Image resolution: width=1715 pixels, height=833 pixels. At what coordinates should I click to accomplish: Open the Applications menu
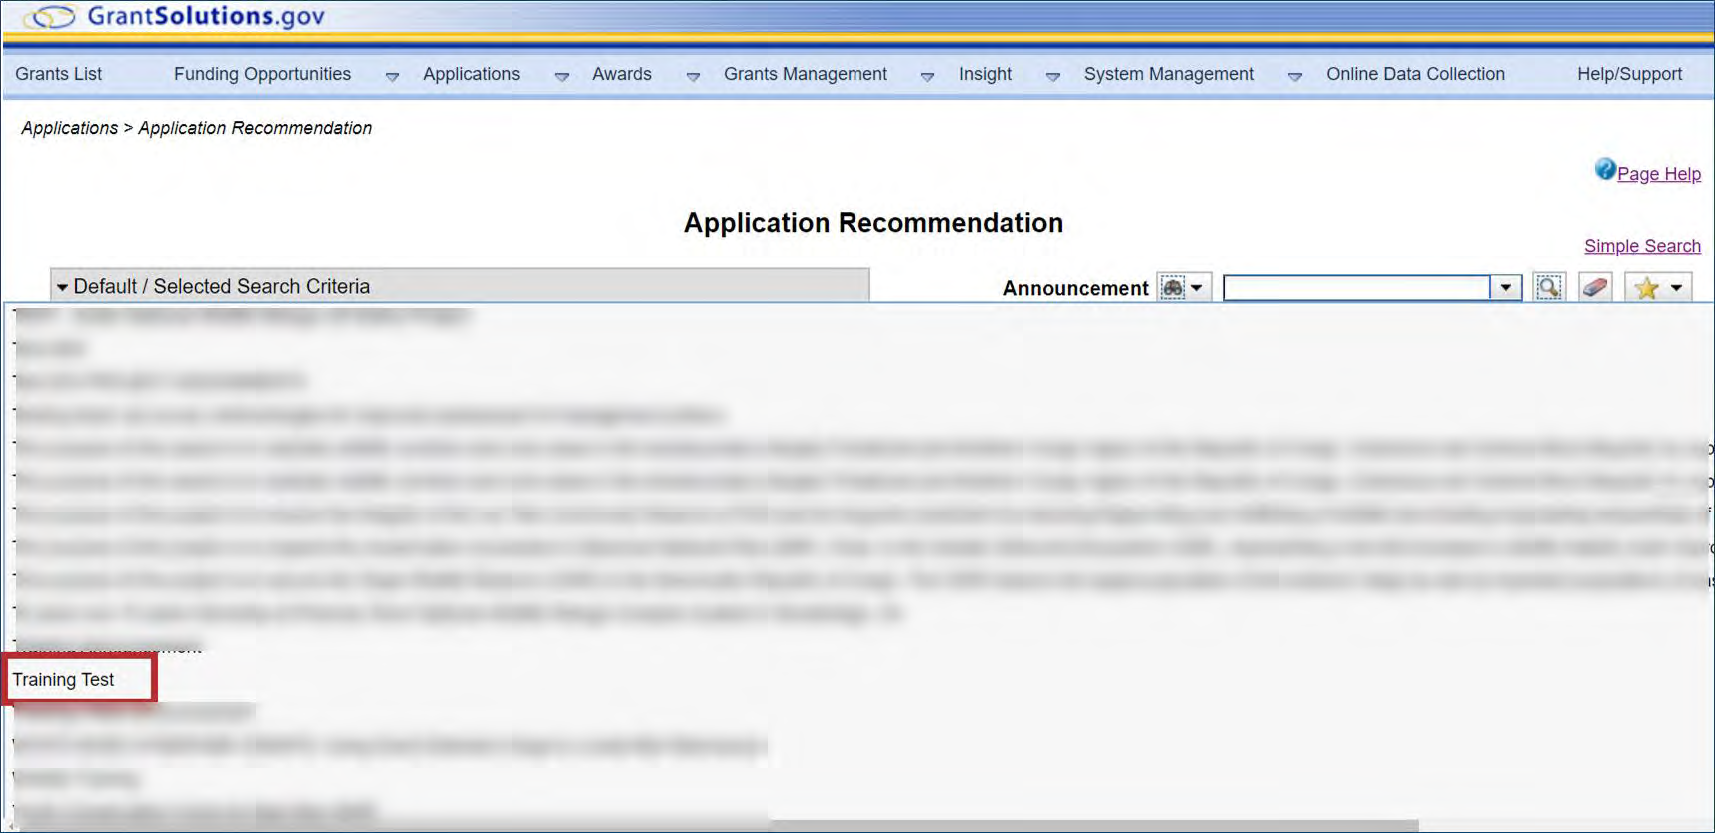(x=471, y=74)
